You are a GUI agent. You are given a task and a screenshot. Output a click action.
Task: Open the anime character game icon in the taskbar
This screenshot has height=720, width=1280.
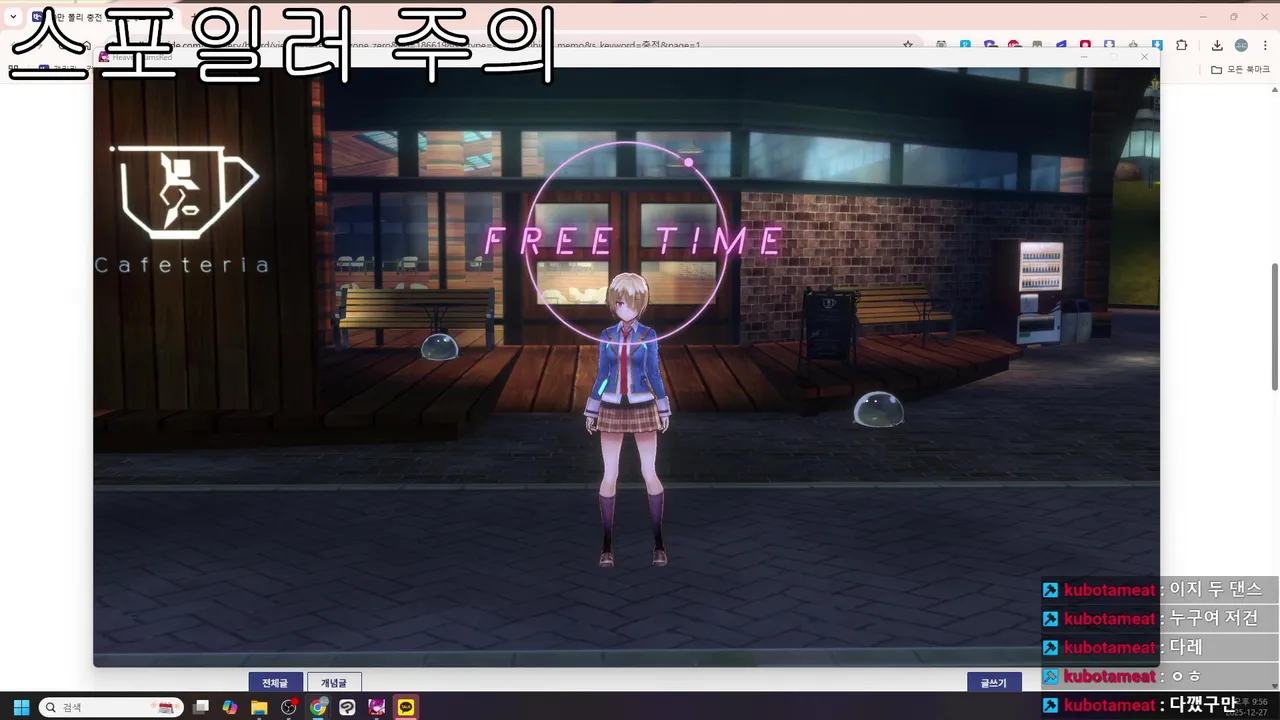point(377,707)
